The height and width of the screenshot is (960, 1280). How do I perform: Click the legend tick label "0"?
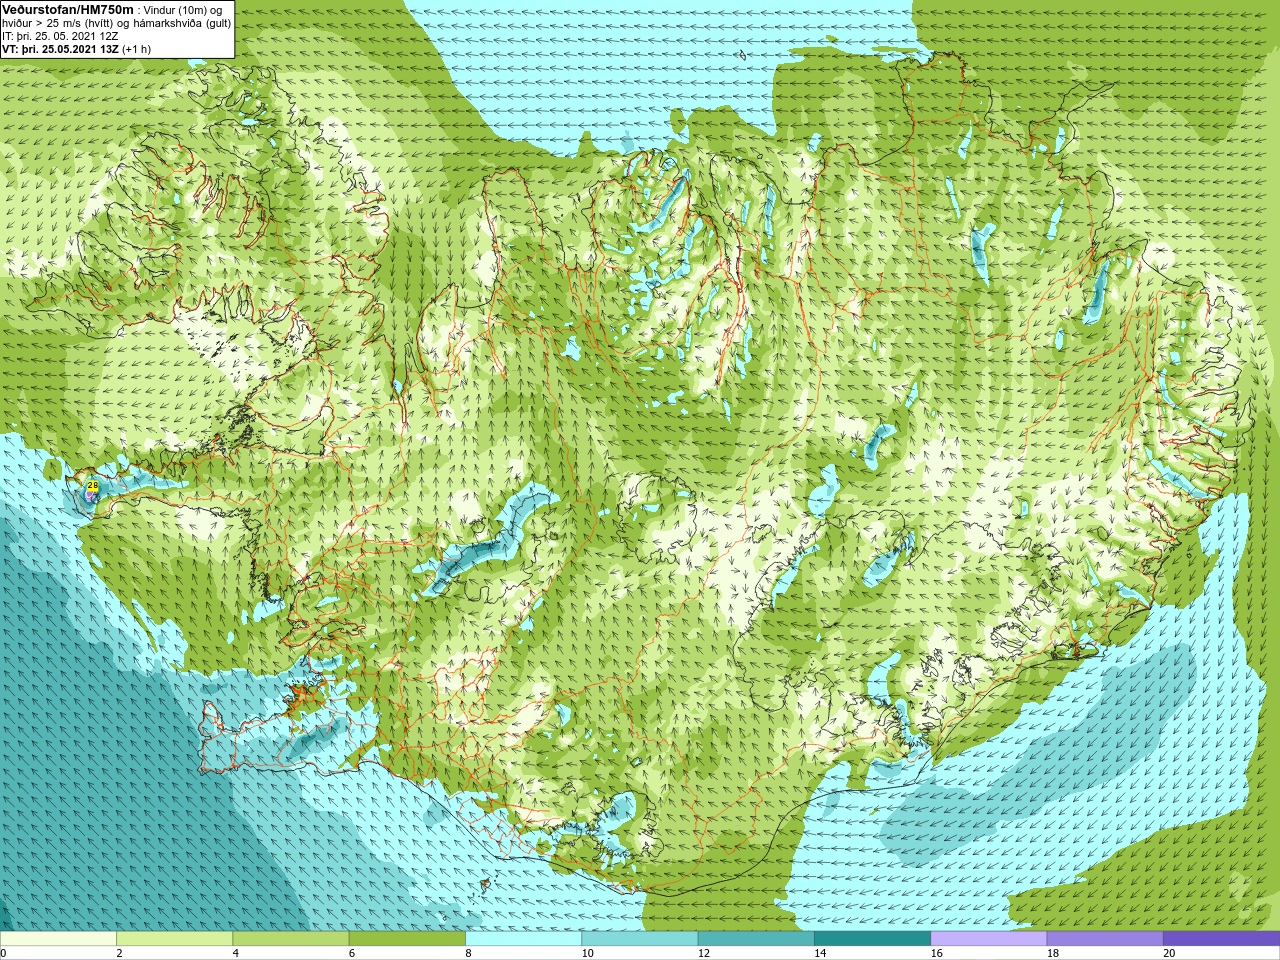[x=3, y=953]
